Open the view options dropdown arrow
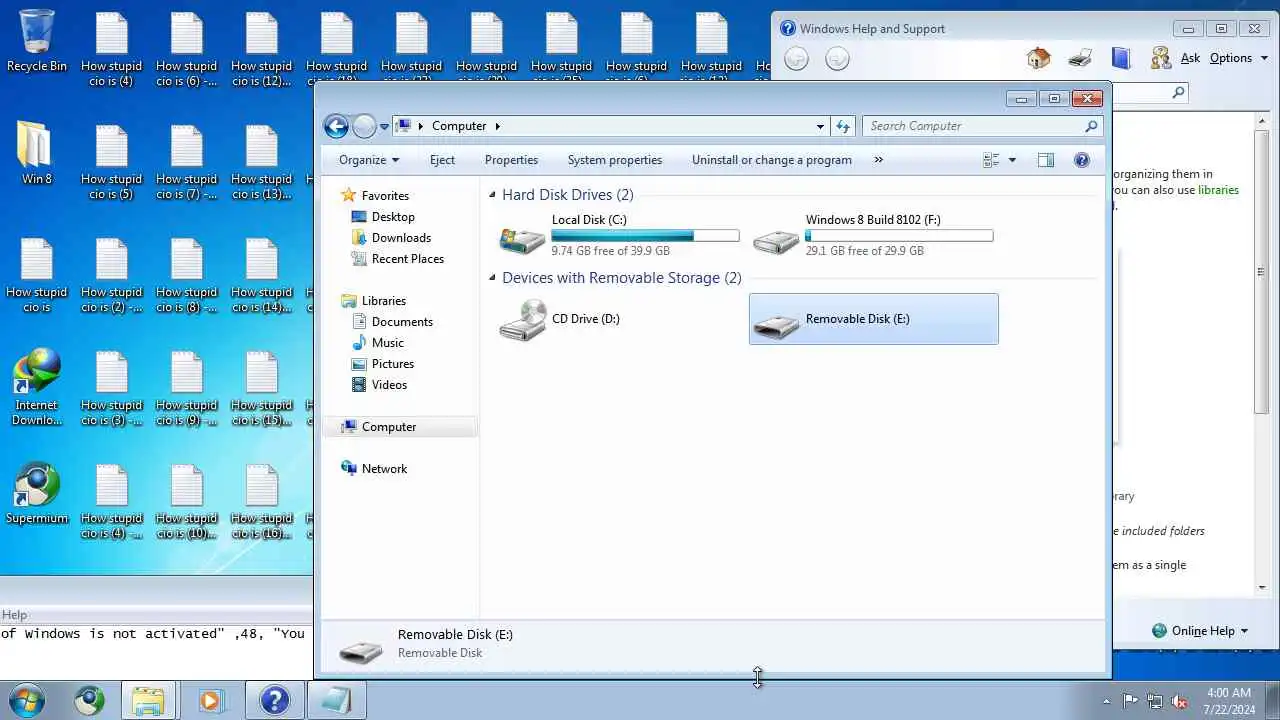 point(1012,160)
